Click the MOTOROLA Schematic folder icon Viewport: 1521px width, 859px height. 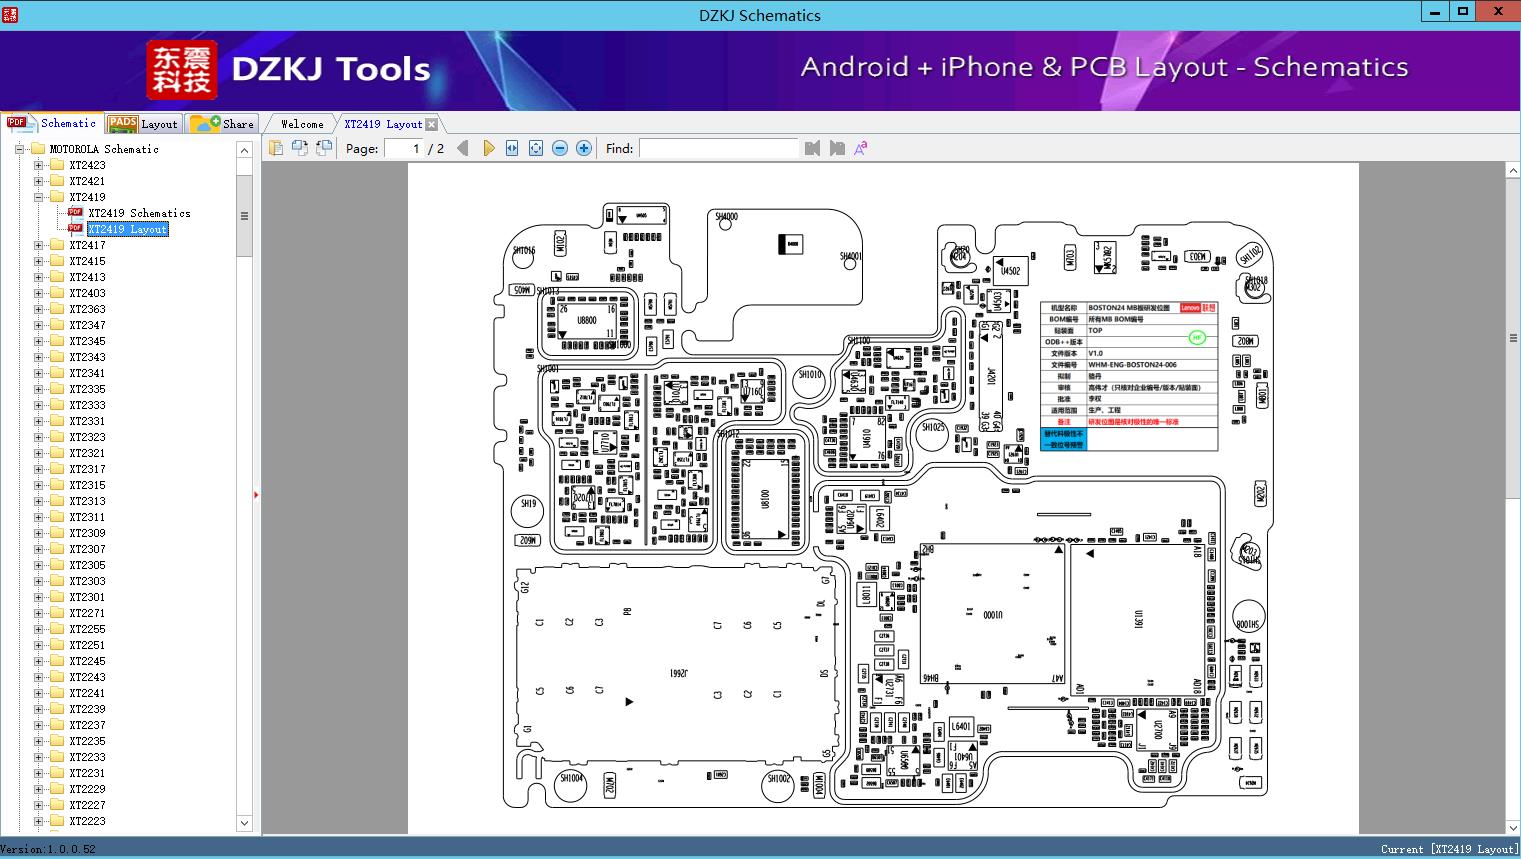tap(38, 149)
